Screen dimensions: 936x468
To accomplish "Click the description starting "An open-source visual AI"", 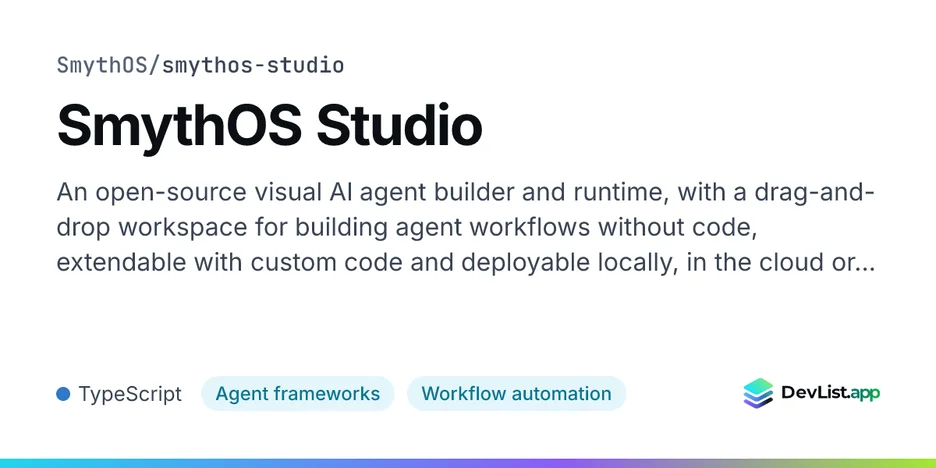I will point(466,227).
